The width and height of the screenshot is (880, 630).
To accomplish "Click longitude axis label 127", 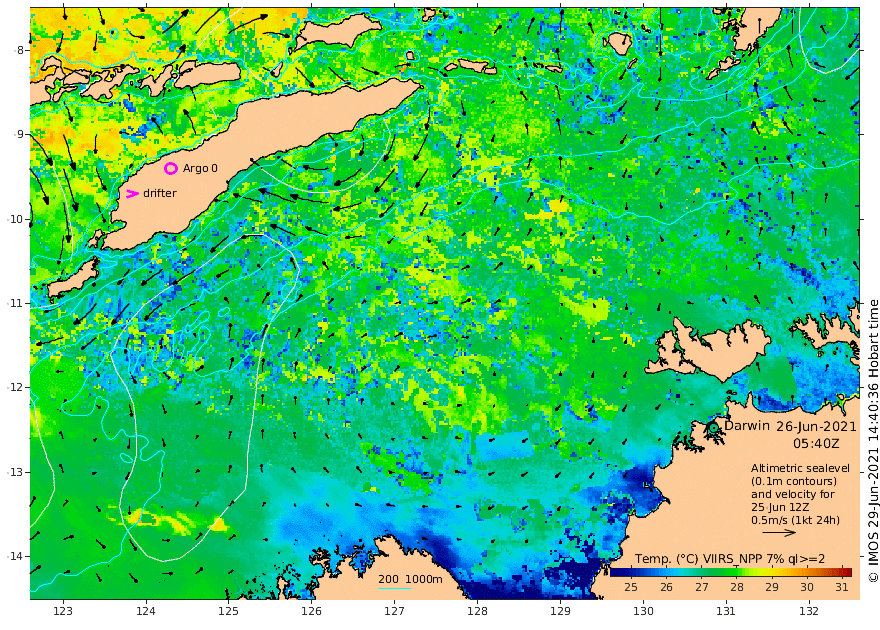I will pyautogui.click(x=395, y=611).
